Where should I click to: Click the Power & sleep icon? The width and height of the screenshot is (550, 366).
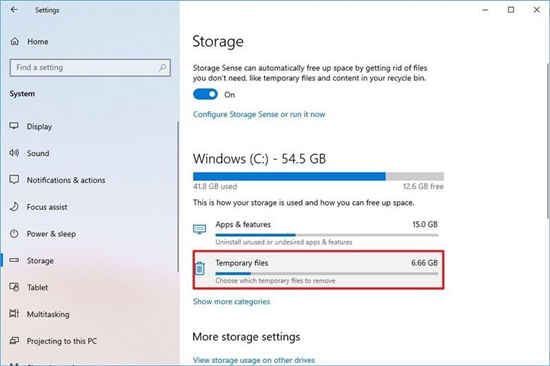click(x=14, y=233)
